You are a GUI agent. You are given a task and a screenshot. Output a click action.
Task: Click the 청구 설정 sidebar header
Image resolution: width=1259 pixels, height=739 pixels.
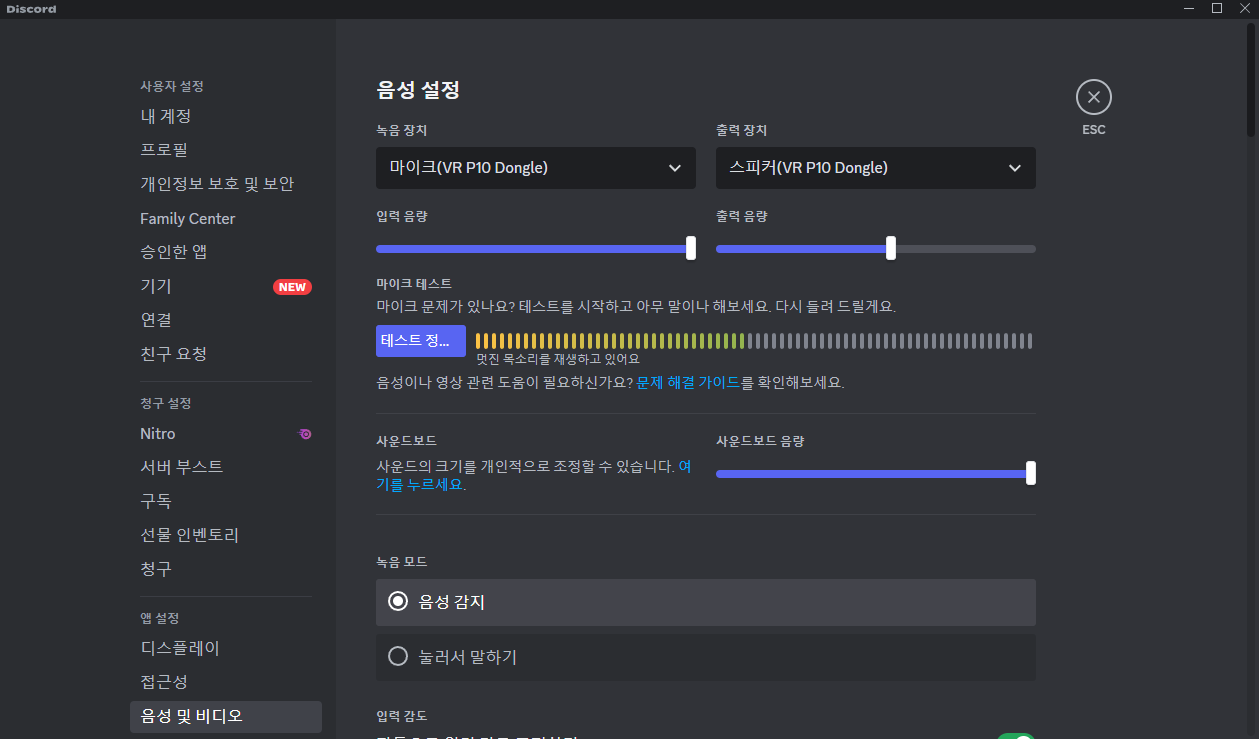(x=165, y=403)
